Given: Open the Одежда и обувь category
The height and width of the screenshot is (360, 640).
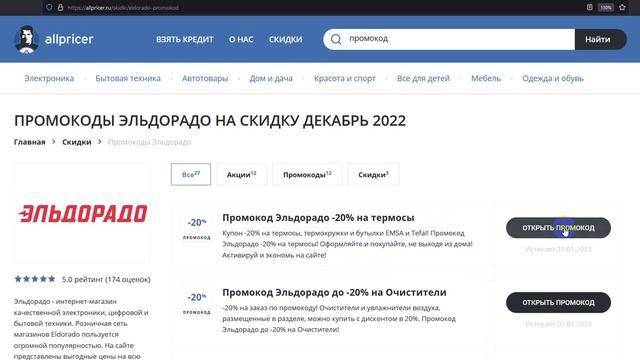Looking at the screenshot, I should tap(553, 78).
